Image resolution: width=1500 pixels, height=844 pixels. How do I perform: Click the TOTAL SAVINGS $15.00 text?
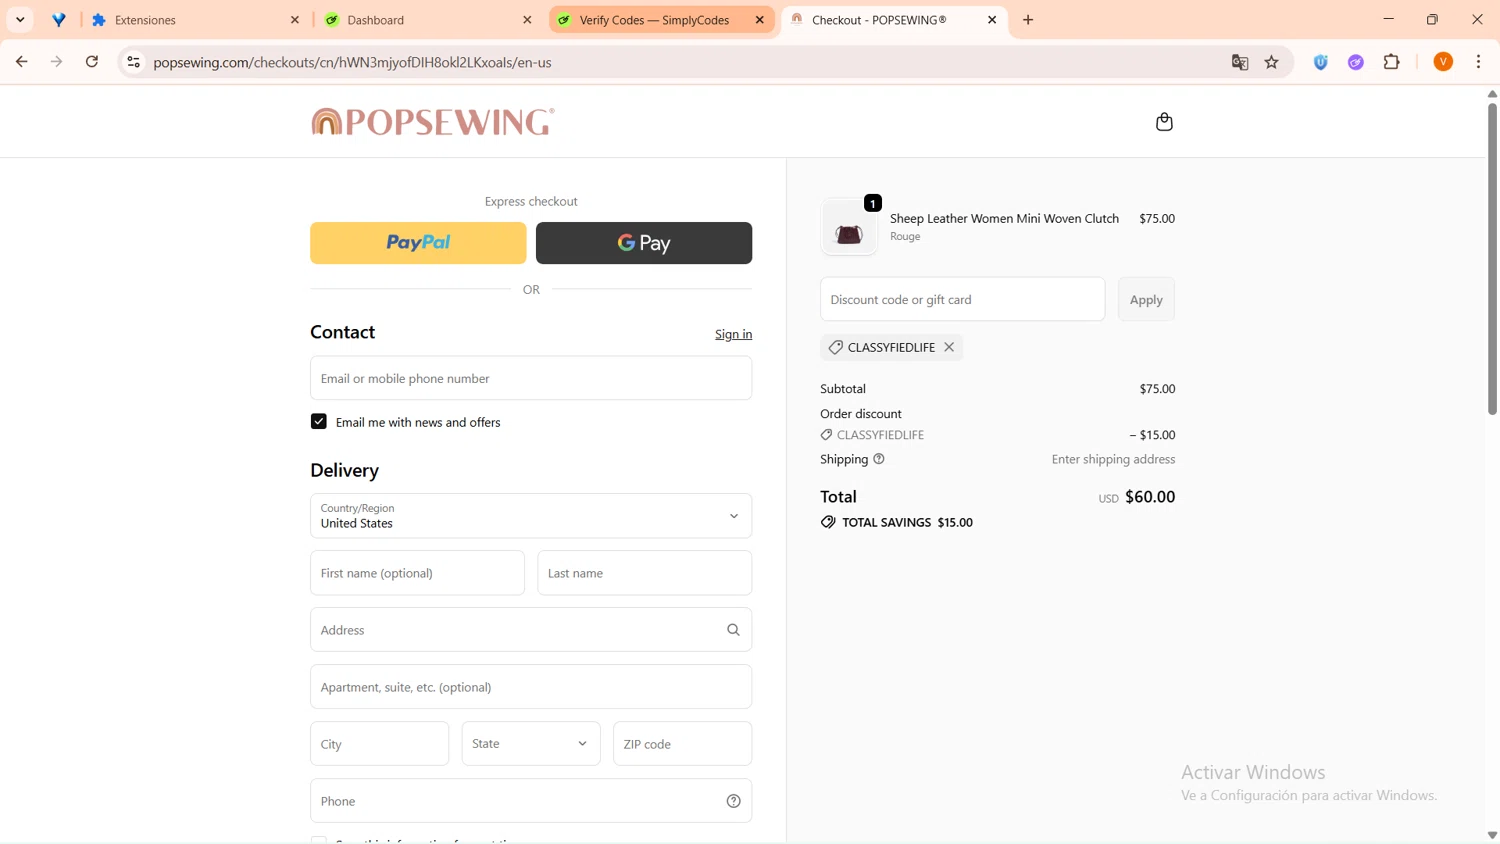tap(907, 522)
